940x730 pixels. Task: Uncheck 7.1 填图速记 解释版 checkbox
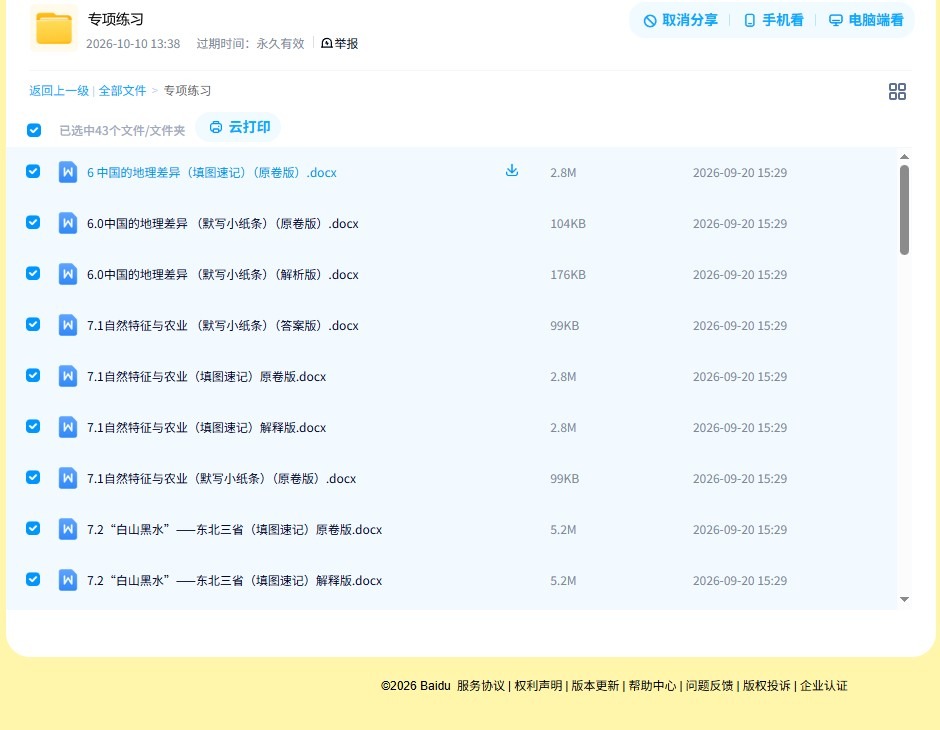coord(33,426)
